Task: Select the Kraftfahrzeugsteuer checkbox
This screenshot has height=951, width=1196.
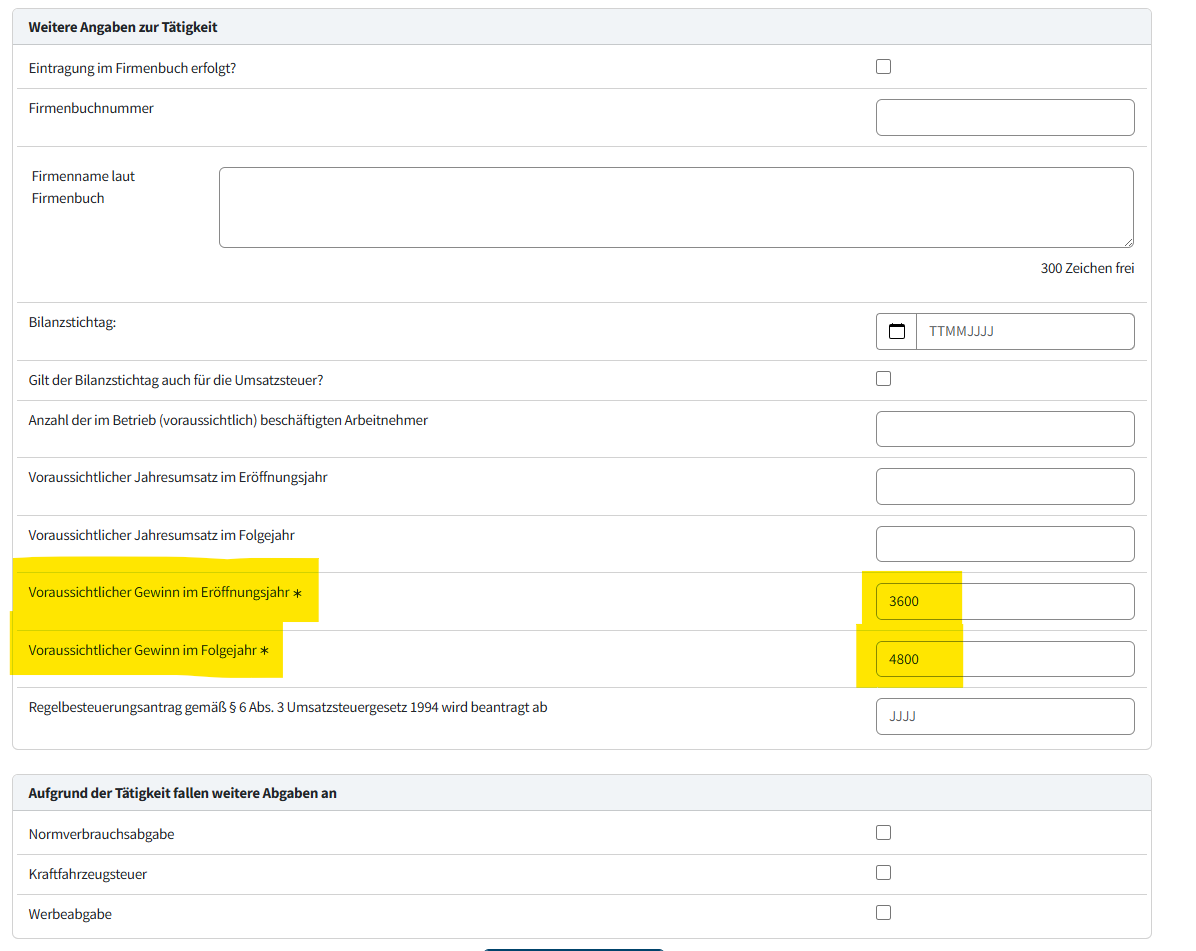Action: (883, 873)
